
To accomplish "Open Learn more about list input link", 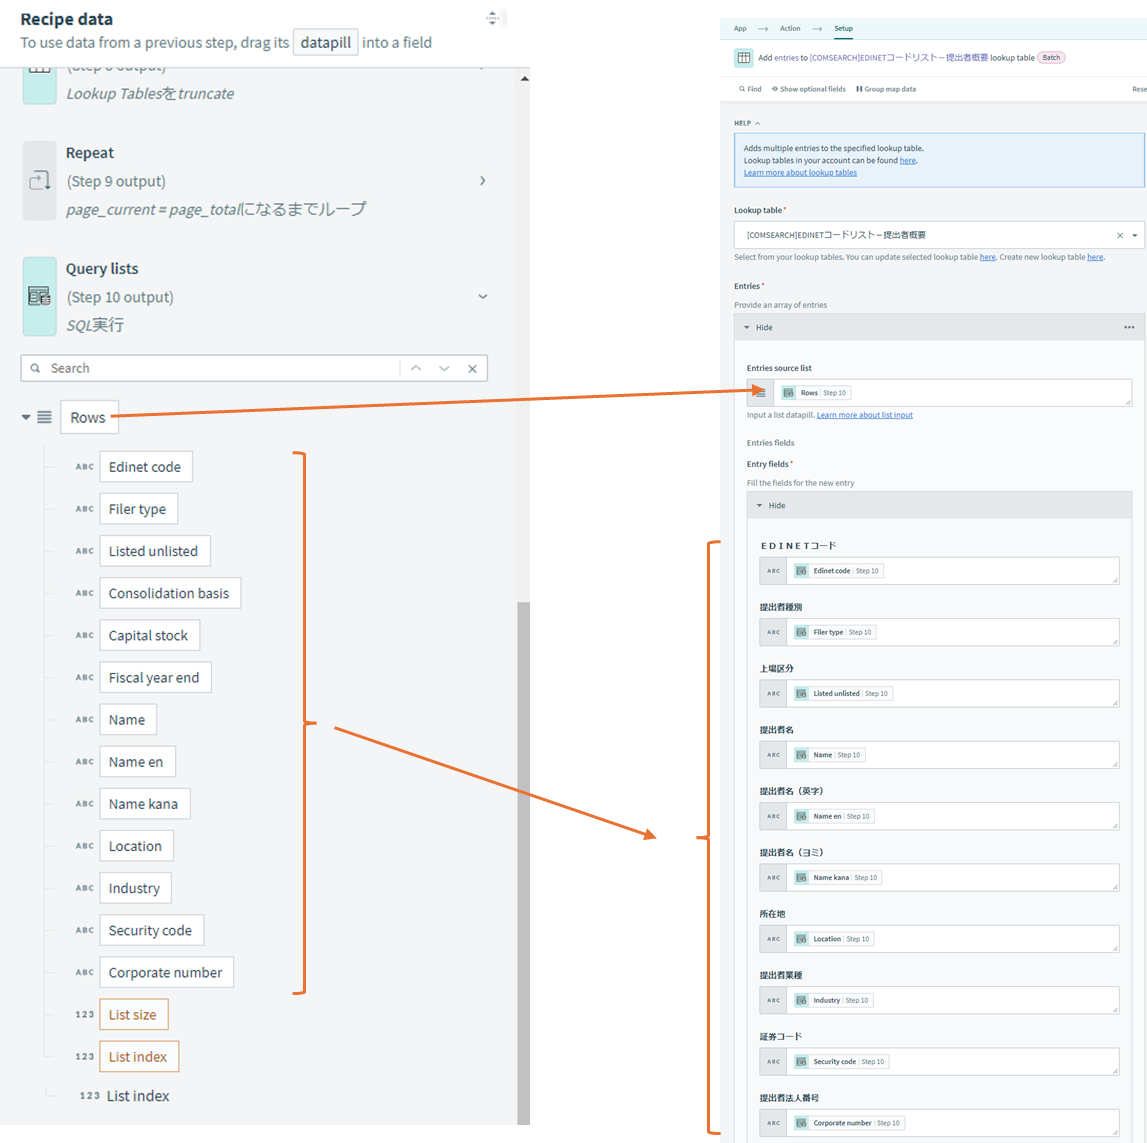I will pos(865,415).
